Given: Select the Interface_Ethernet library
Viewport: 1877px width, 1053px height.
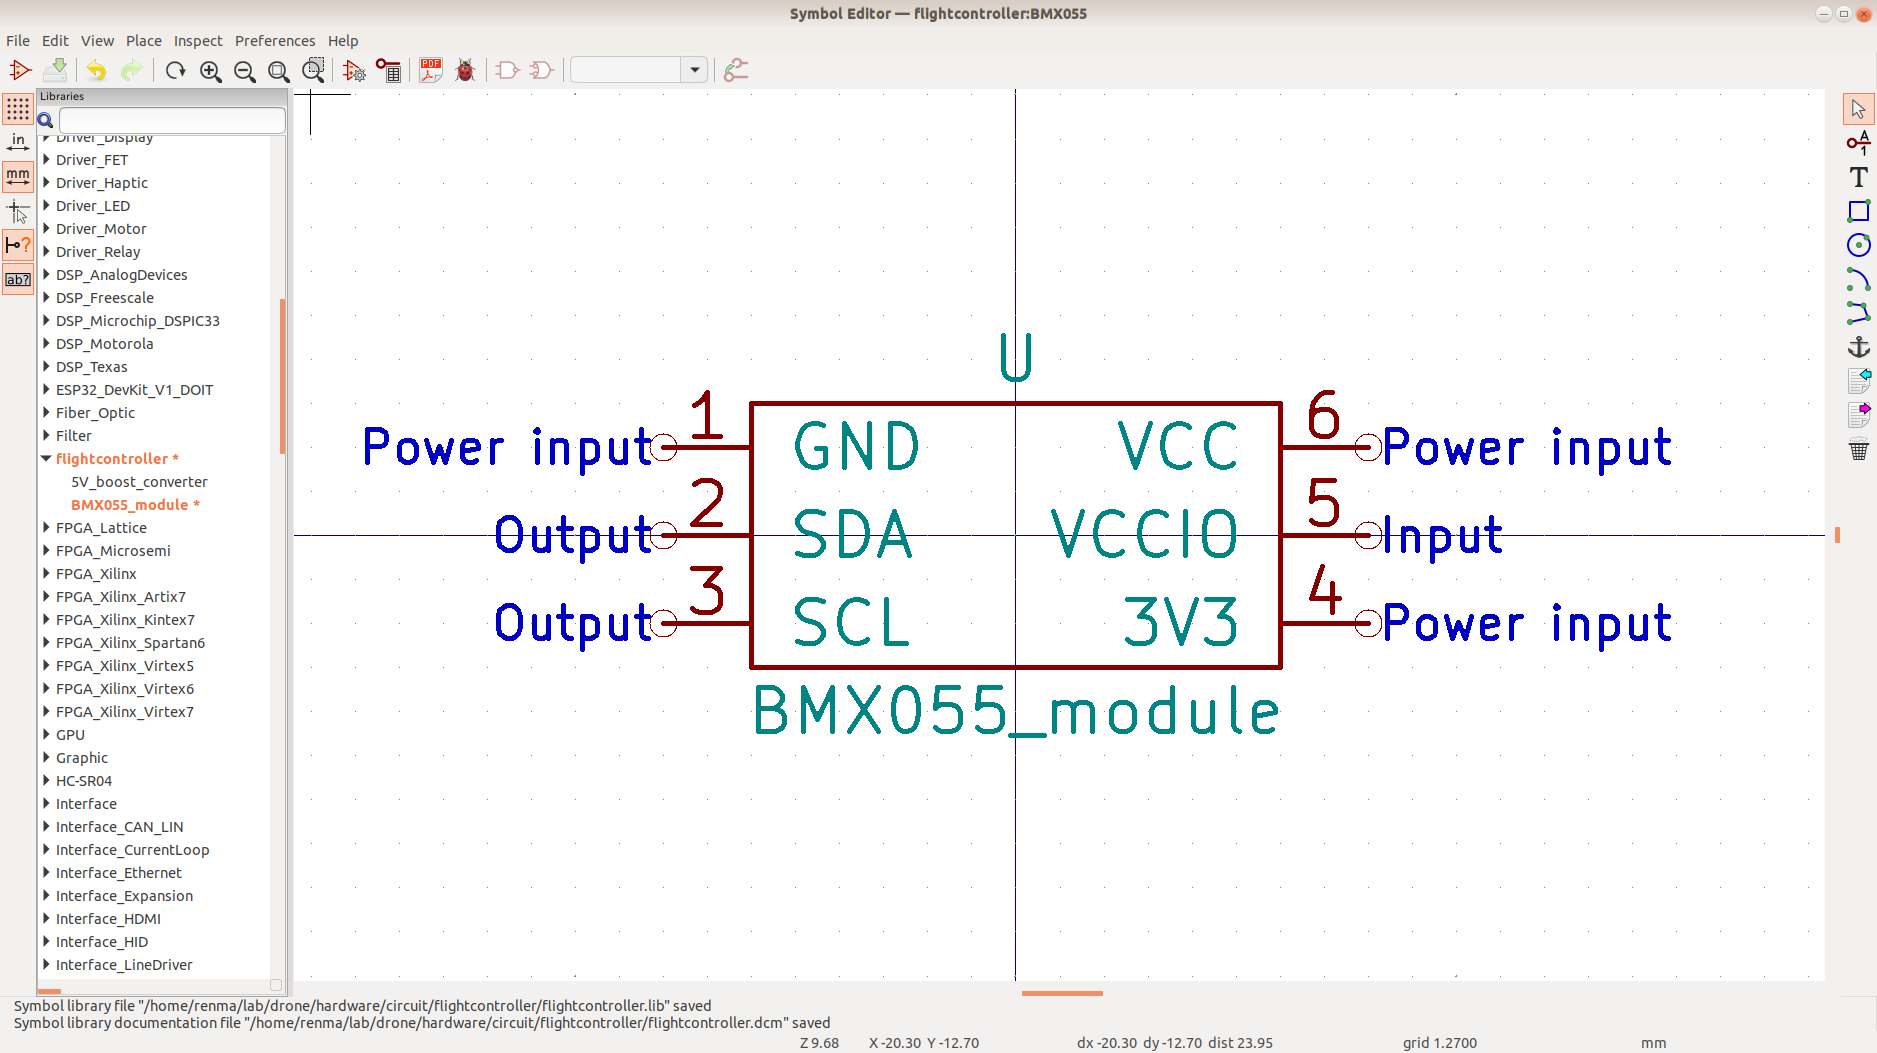Looking at the screenshot, I should coord(119,873).
